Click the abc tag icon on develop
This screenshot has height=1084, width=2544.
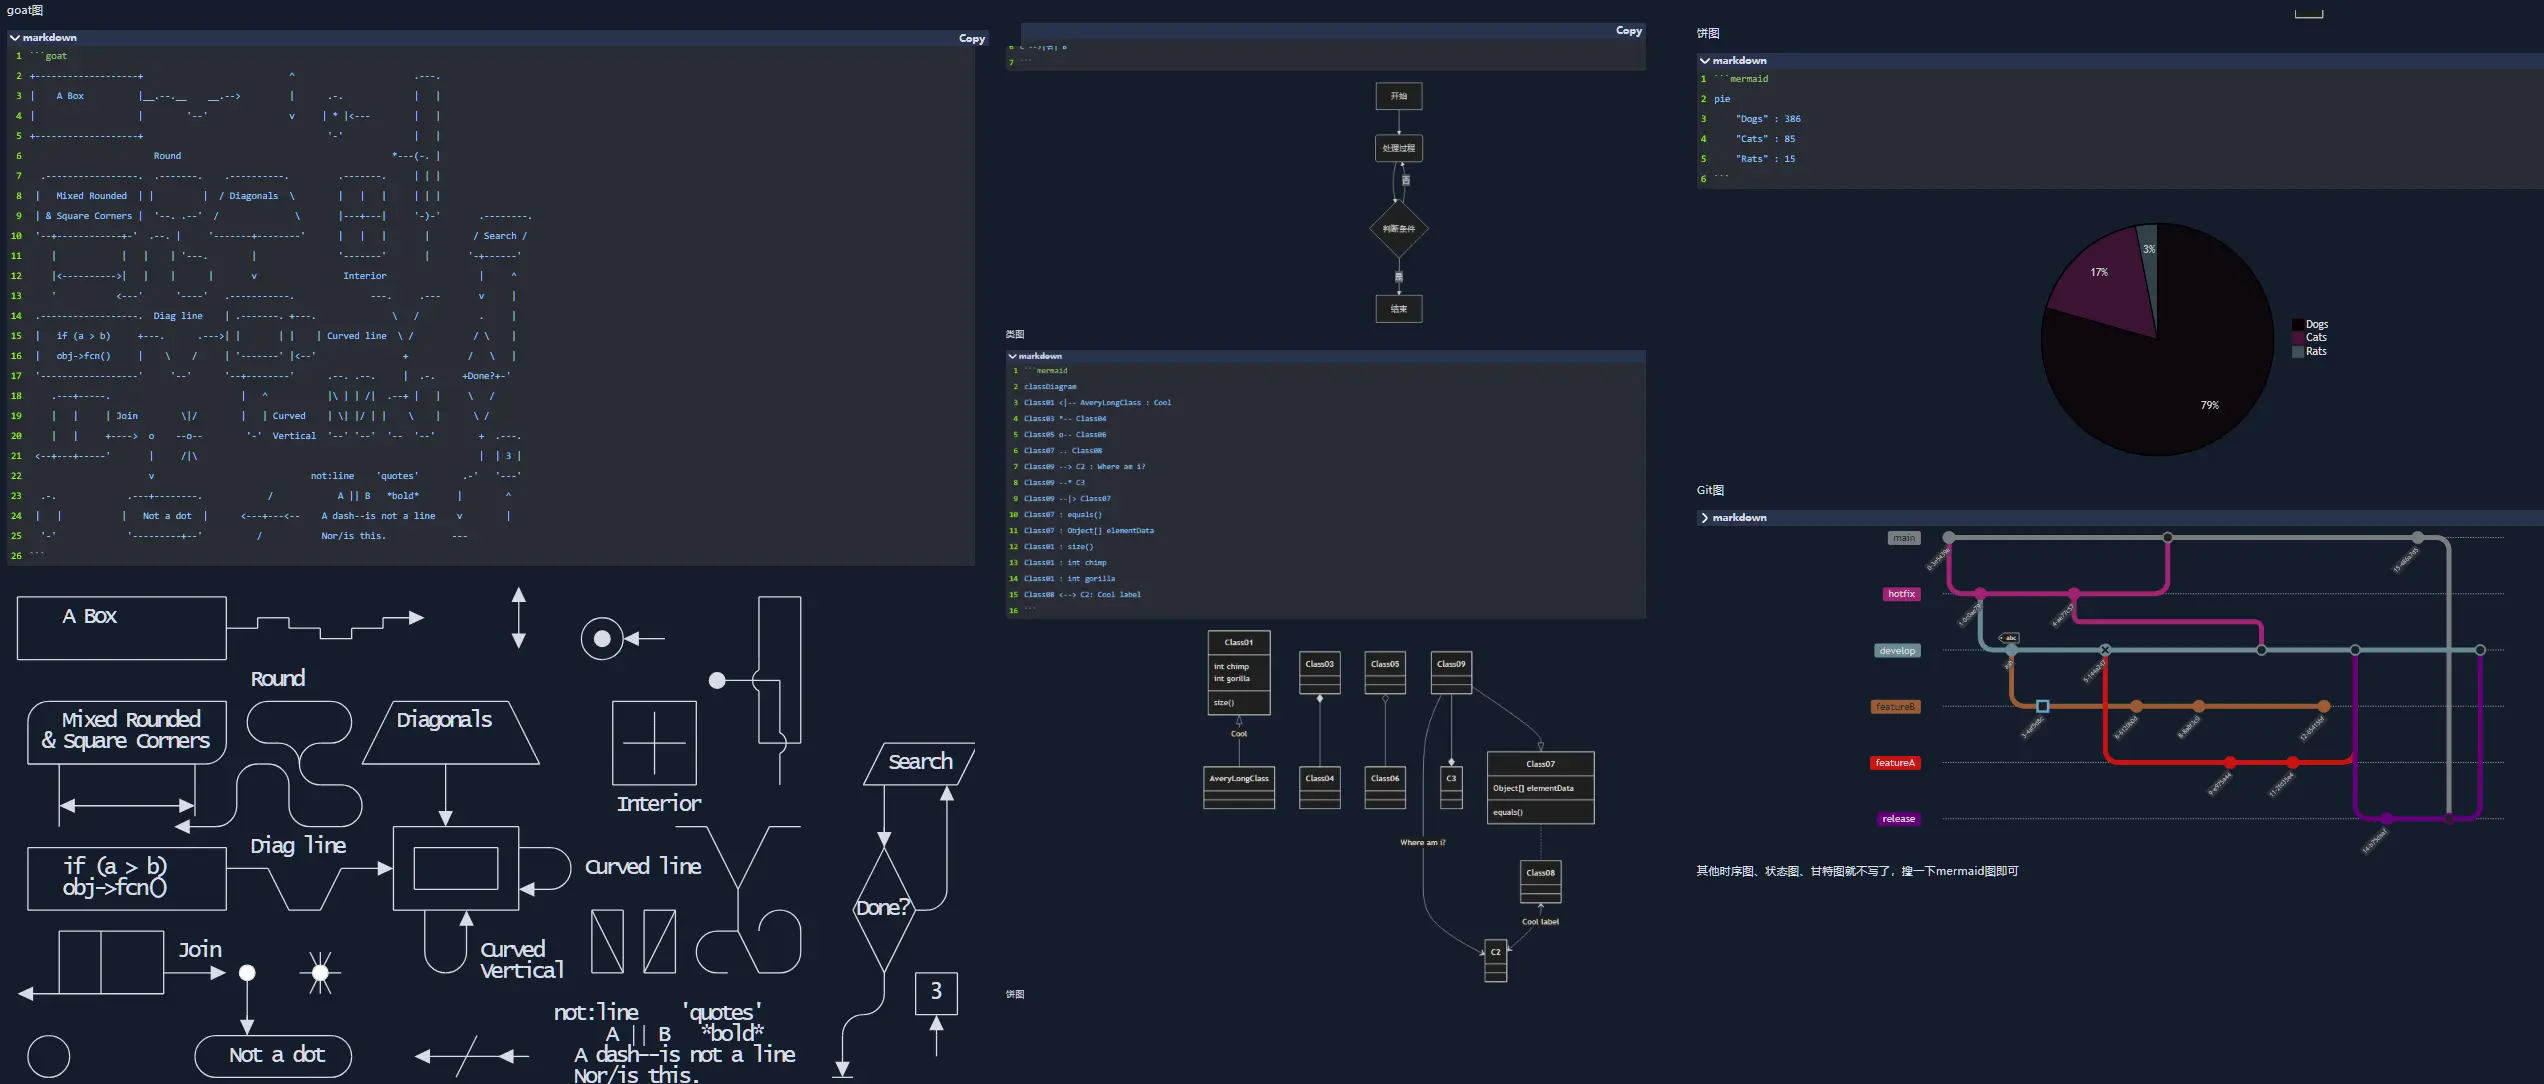point(2009,638)
